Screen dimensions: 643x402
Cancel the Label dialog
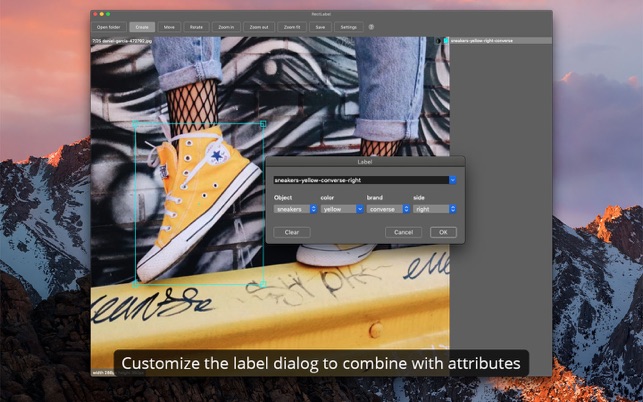tap(403, 232)
